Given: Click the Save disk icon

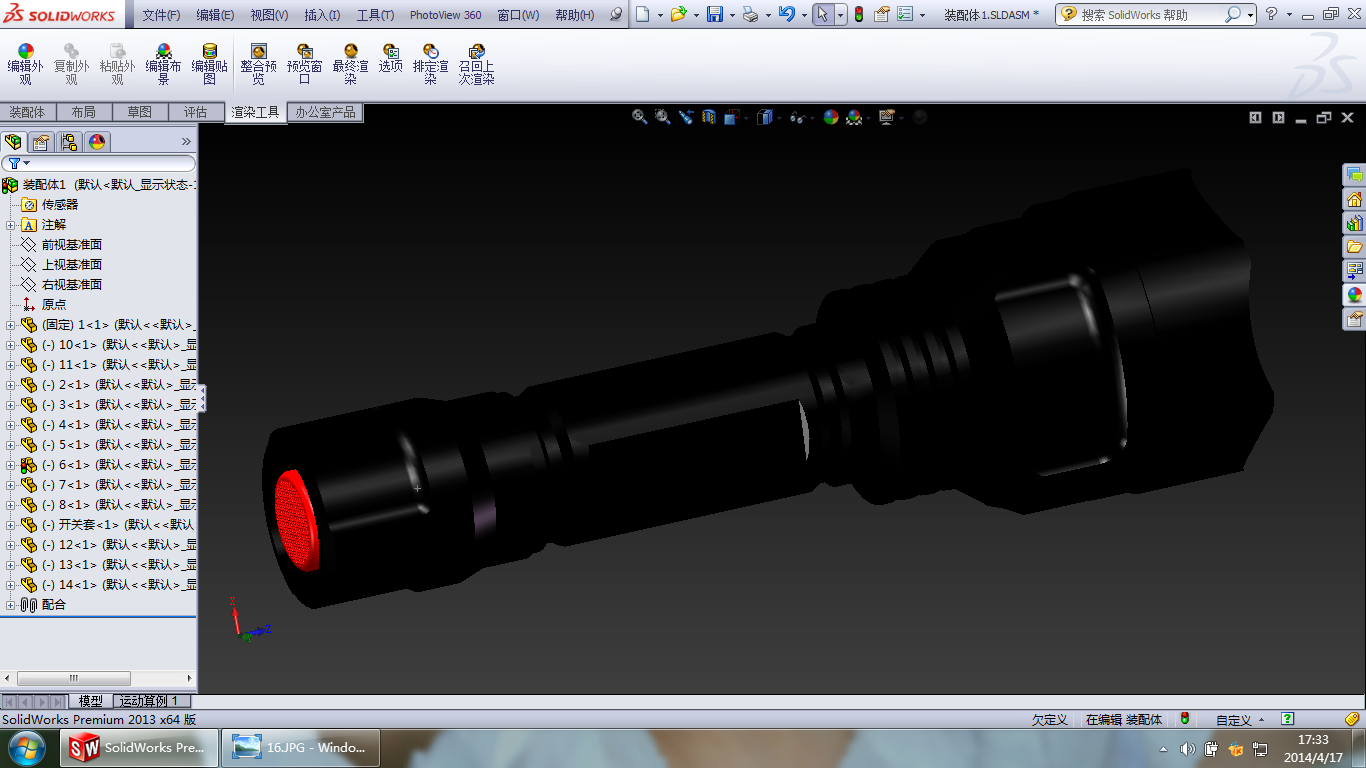Looking at the screenshot, I should 714,14.
